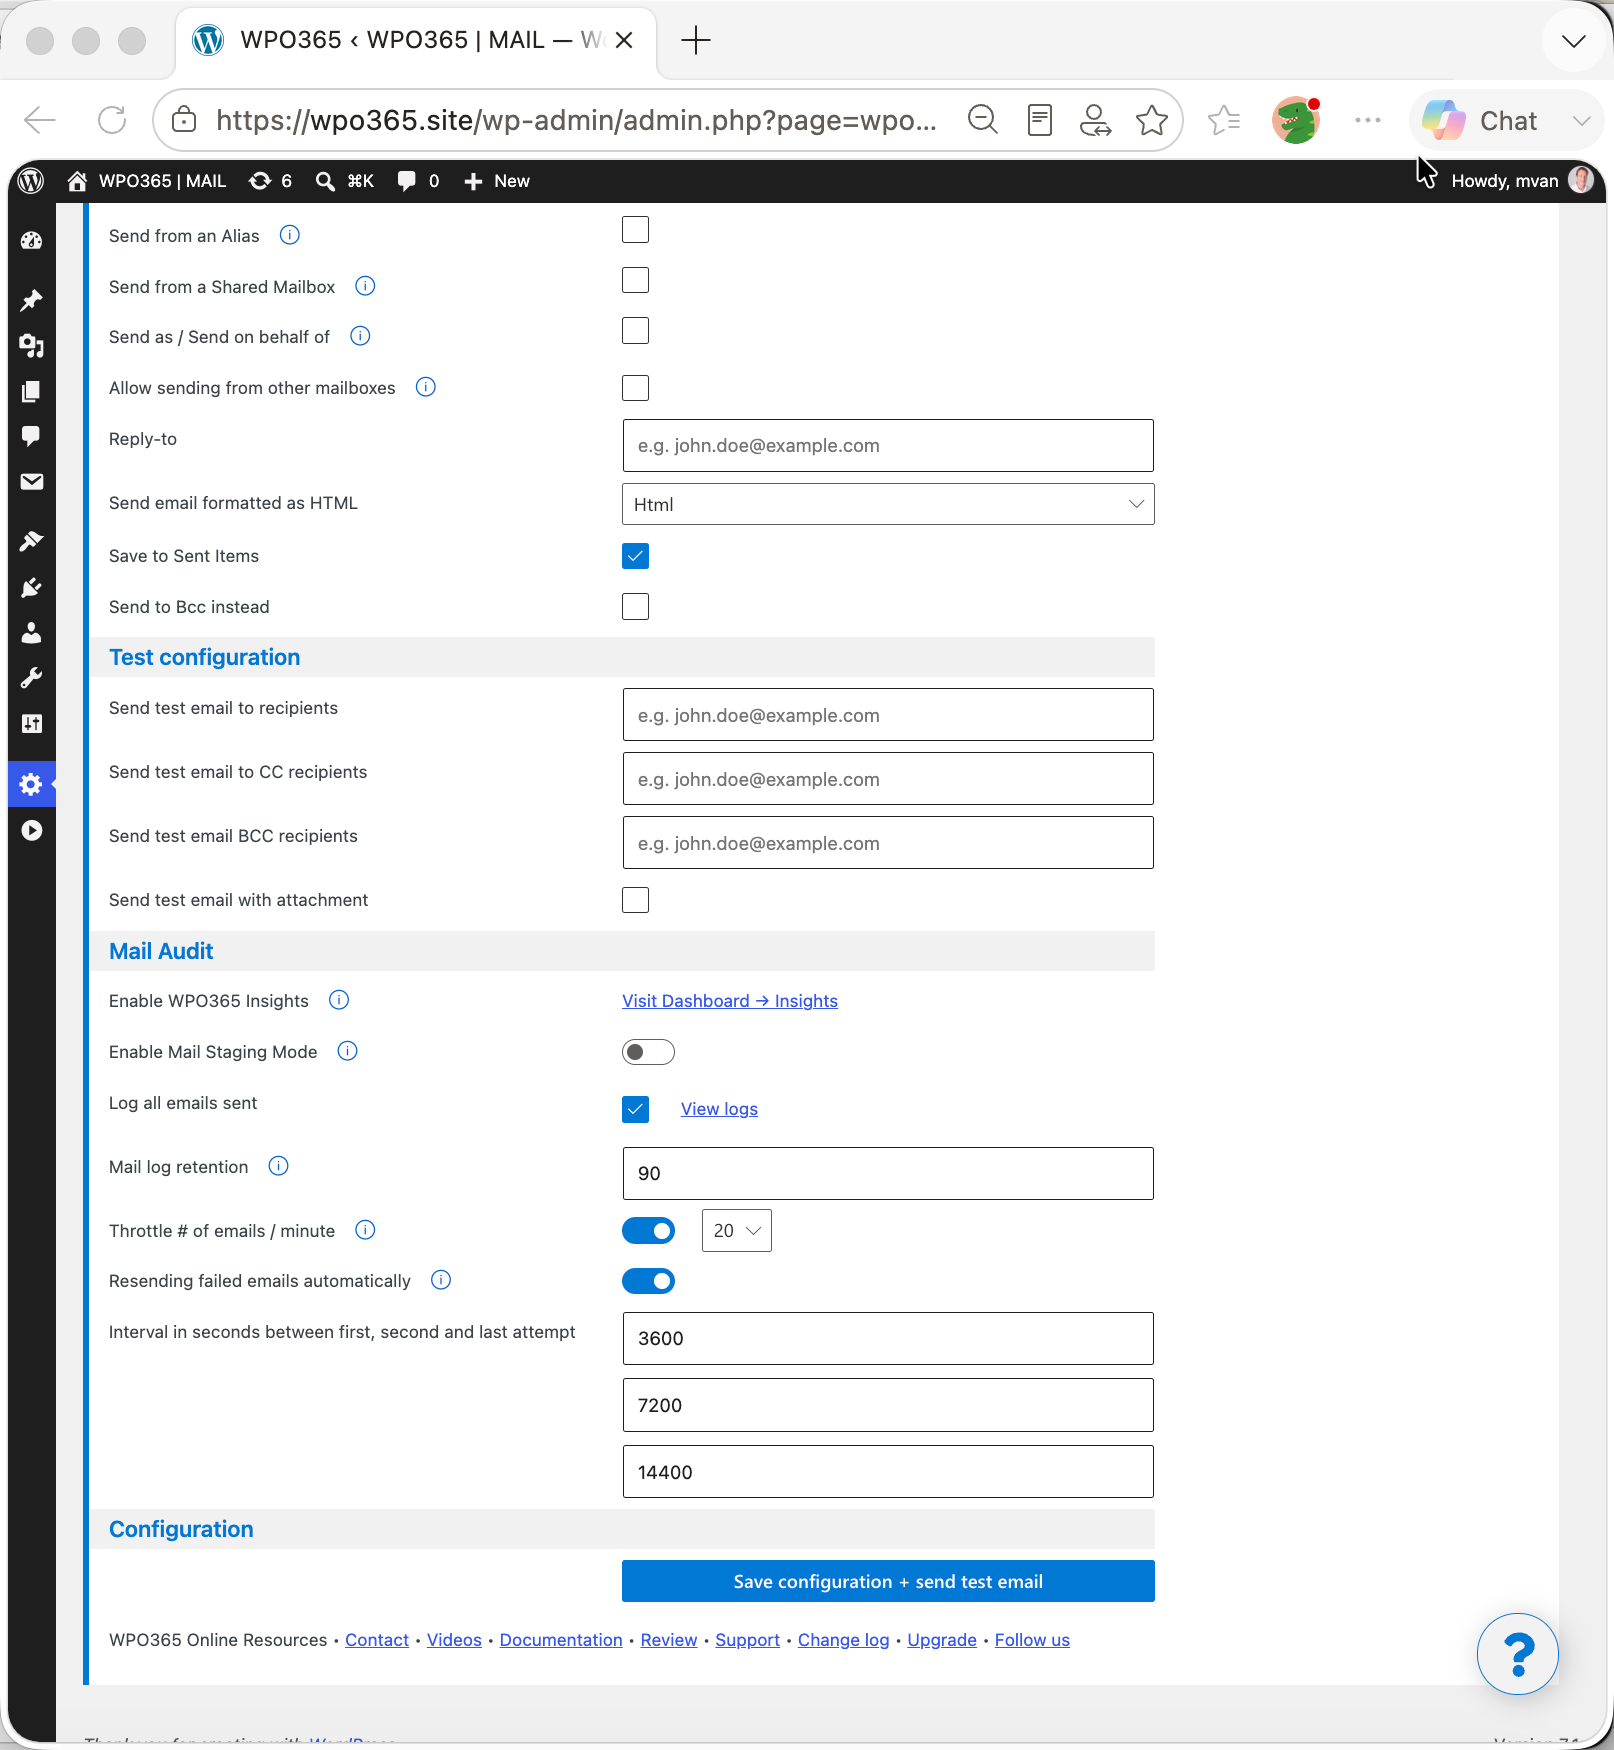Viewport: 1614px width, 1750px height.
Task: Enable the Send from a Shared Mailbox checkbox
Action: [x=636, y=281]
